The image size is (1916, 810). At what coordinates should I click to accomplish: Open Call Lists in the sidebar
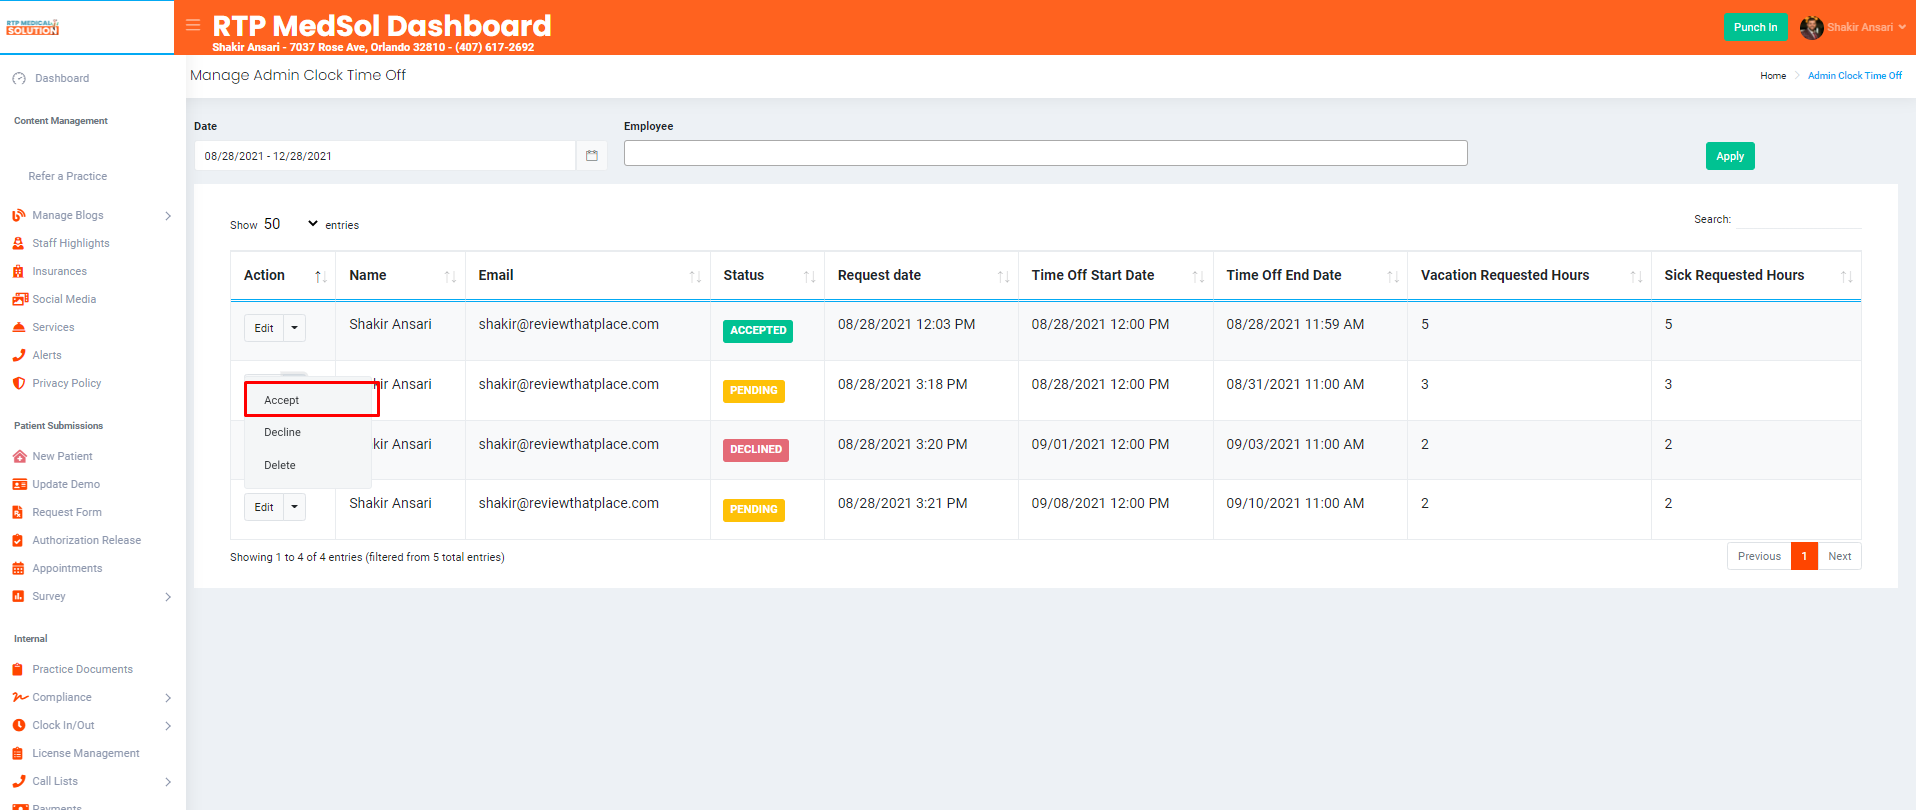pyautogui.click(x=54, y=781)
